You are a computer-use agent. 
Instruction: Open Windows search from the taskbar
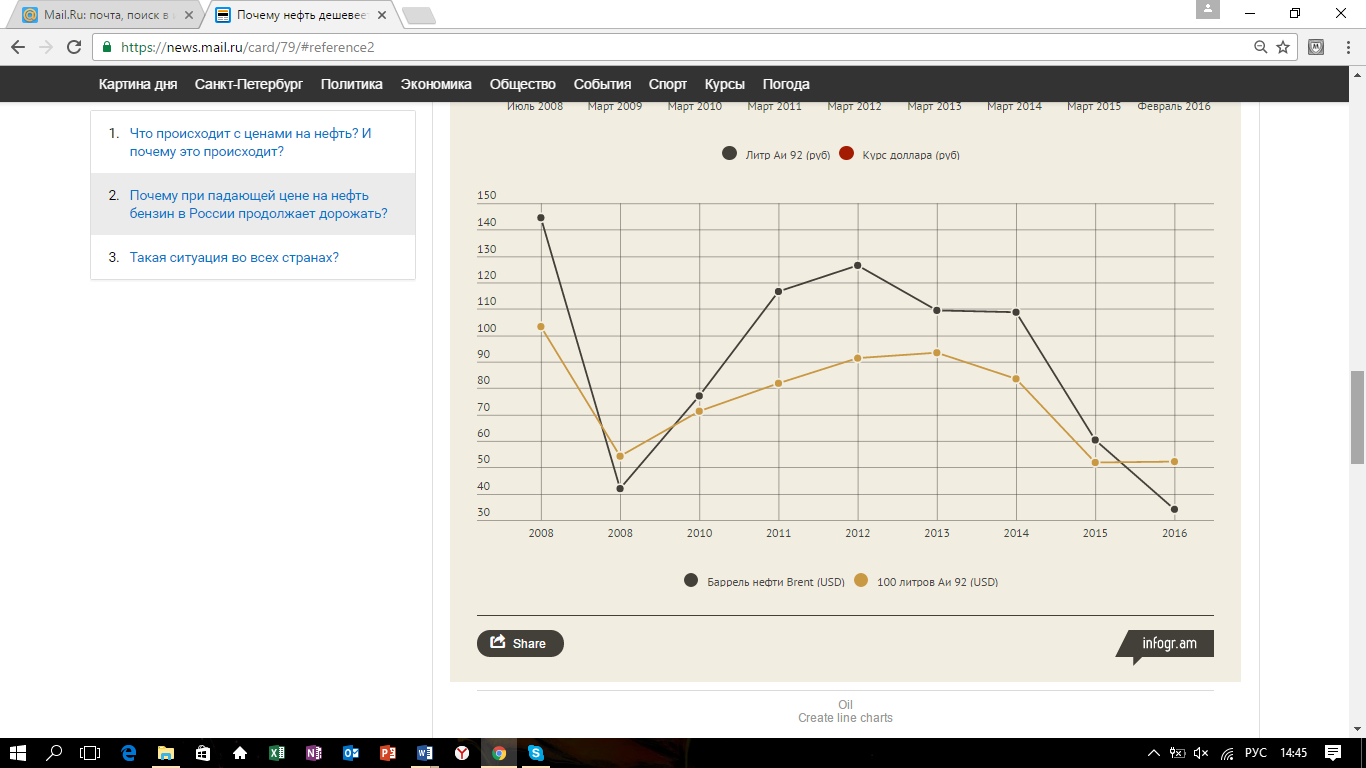point(55,753)
